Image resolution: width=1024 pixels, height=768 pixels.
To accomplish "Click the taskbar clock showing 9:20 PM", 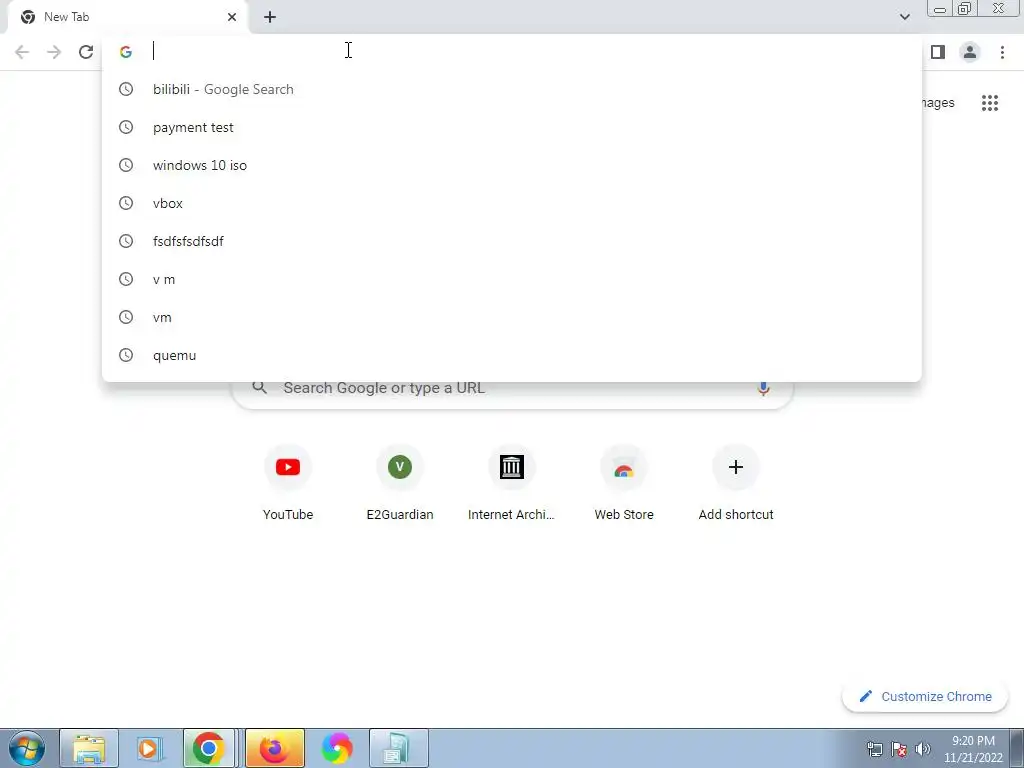I will coord(973,749).
